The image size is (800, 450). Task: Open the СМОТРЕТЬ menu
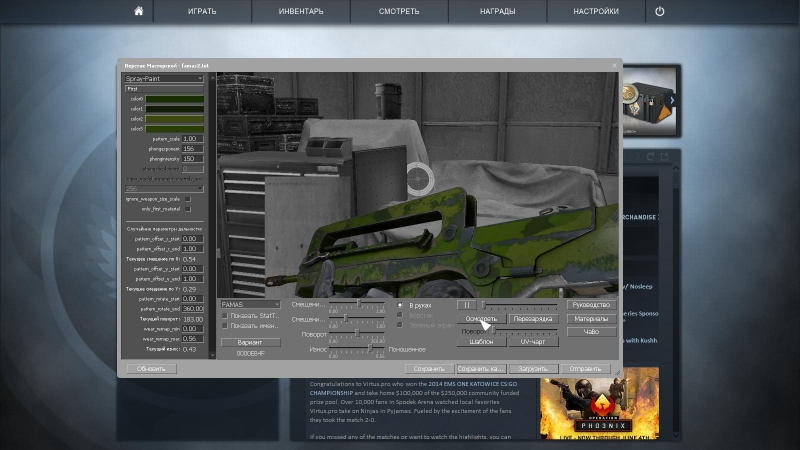point(399,11)
